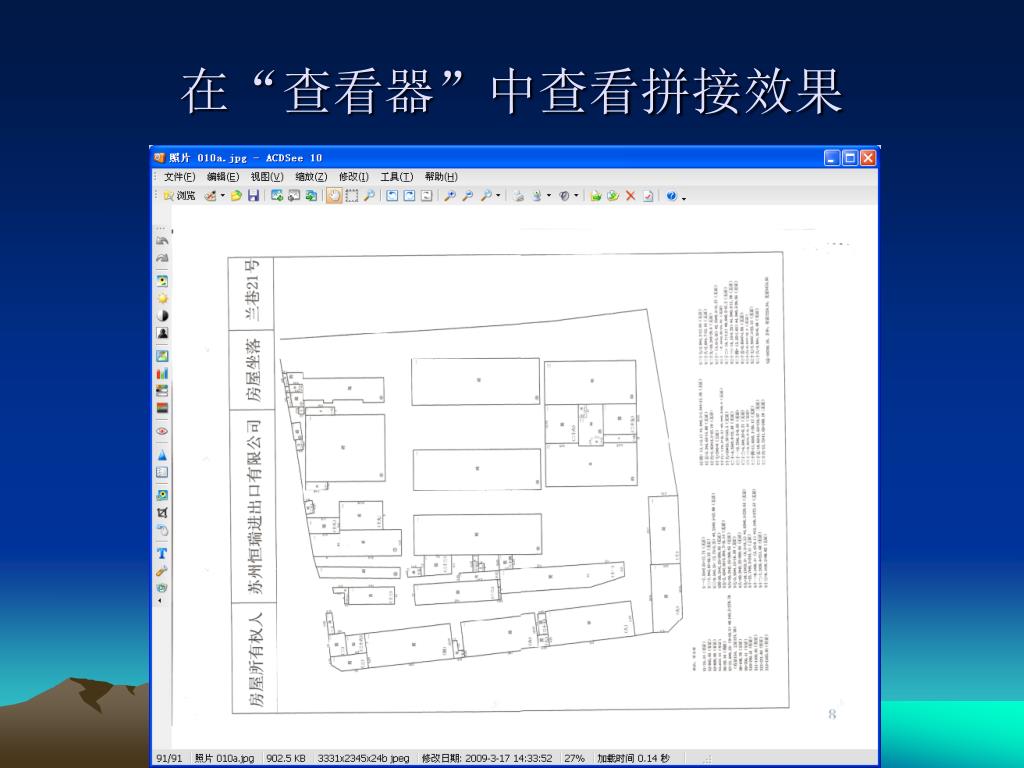
Task: Open the 帮助(H) menu
Action: (x=441, y=177)
